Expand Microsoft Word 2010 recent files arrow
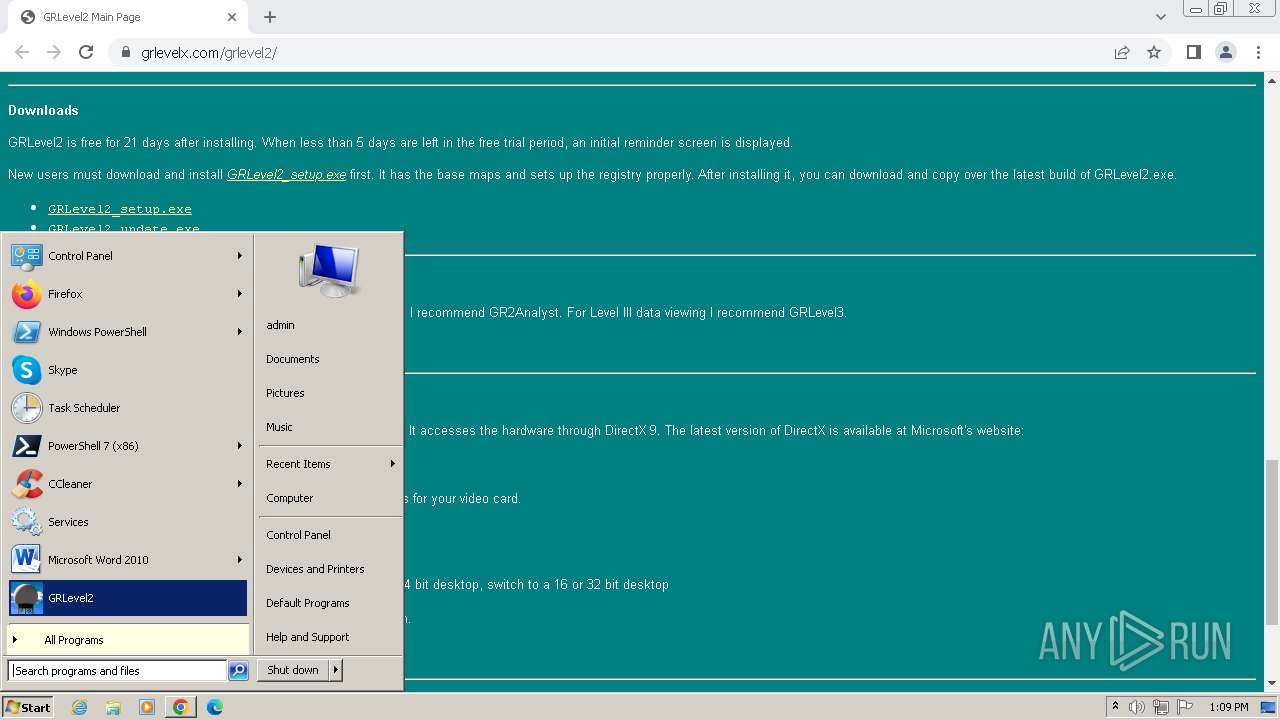This screenshot has height=720, width=1280. pos(240,560)
